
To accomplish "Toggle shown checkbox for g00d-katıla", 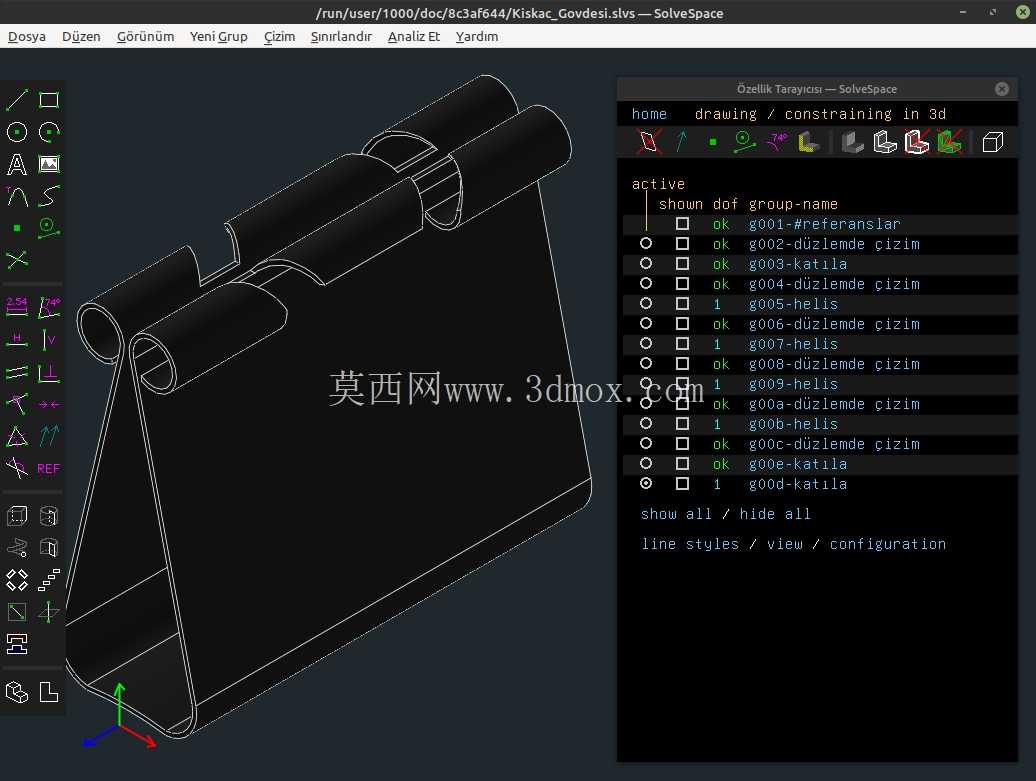I will click(683, 484).
